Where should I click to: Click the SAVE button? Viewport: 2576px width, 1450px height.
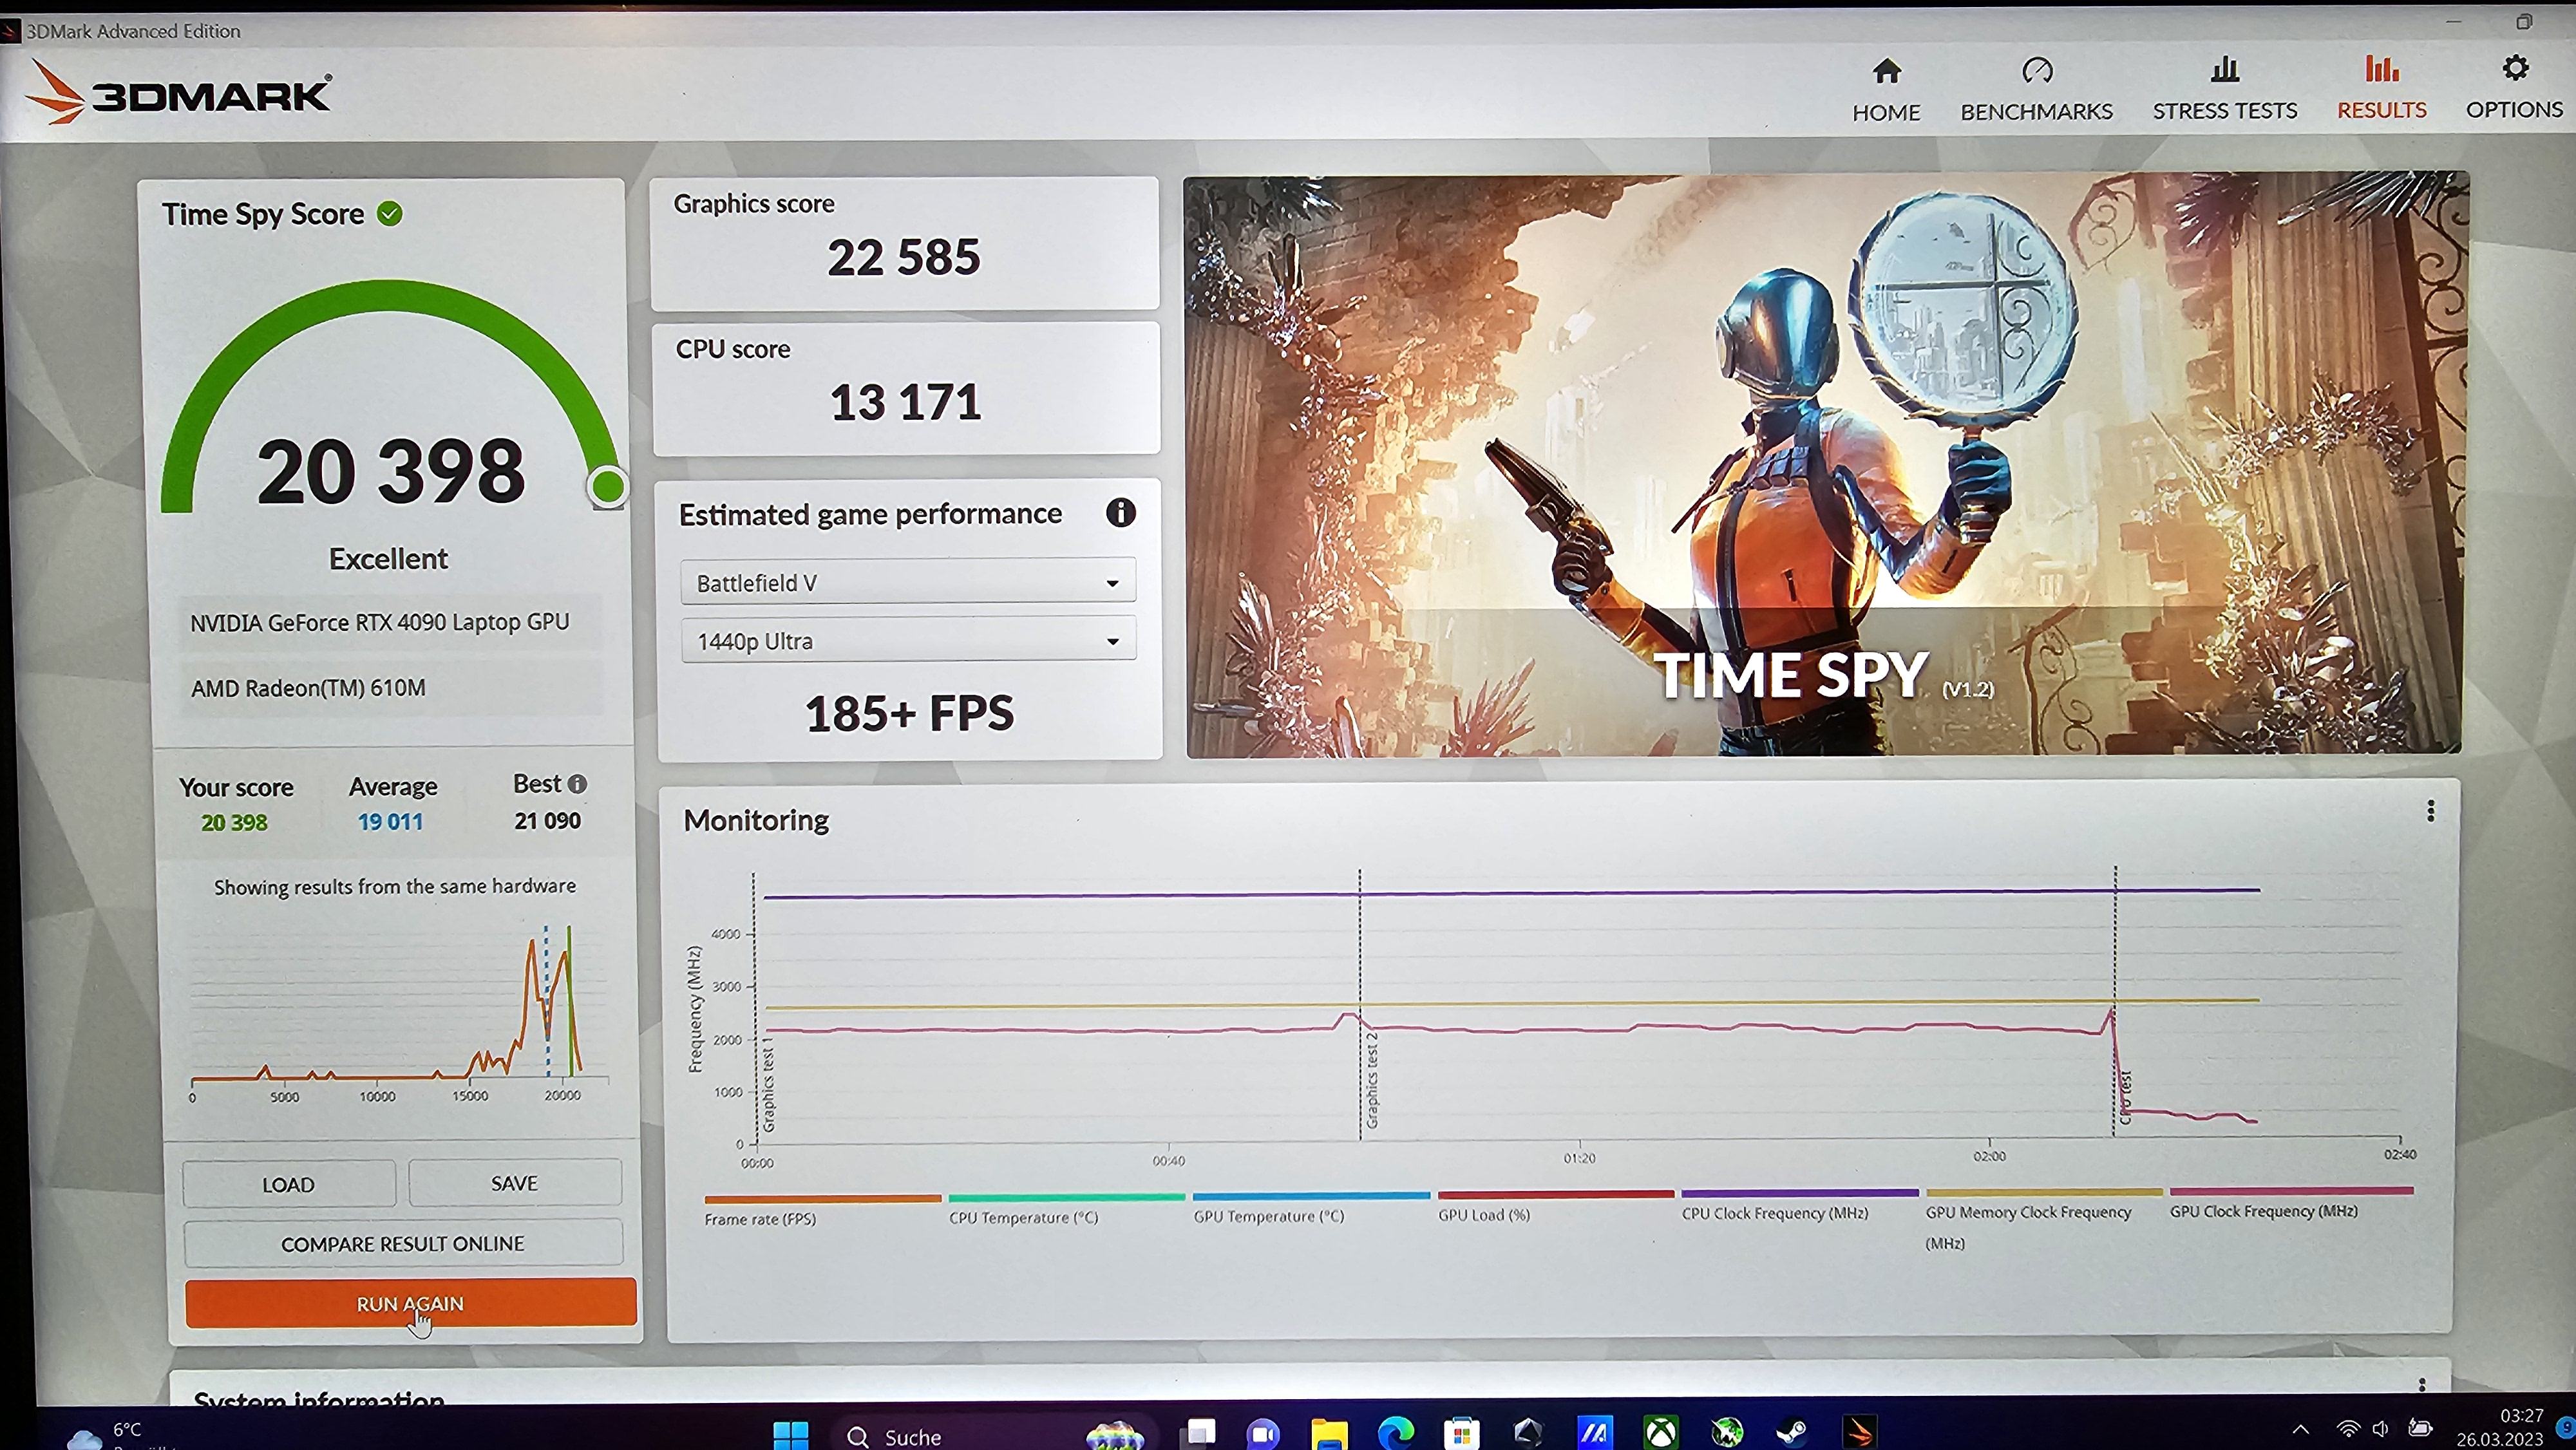point(514,1183)
